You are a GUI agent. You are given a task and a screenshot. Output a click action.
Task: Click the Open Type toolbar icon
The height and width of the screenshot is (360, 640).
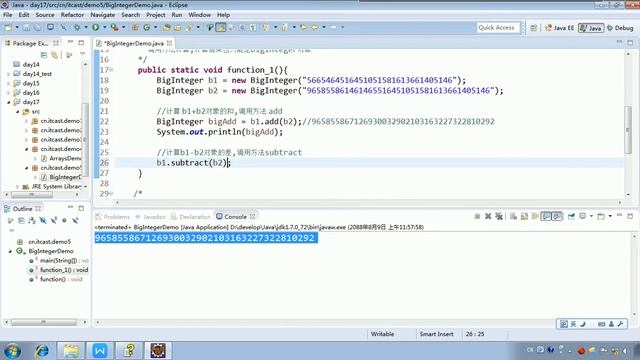pyautogui.click(x=166, y=27)
